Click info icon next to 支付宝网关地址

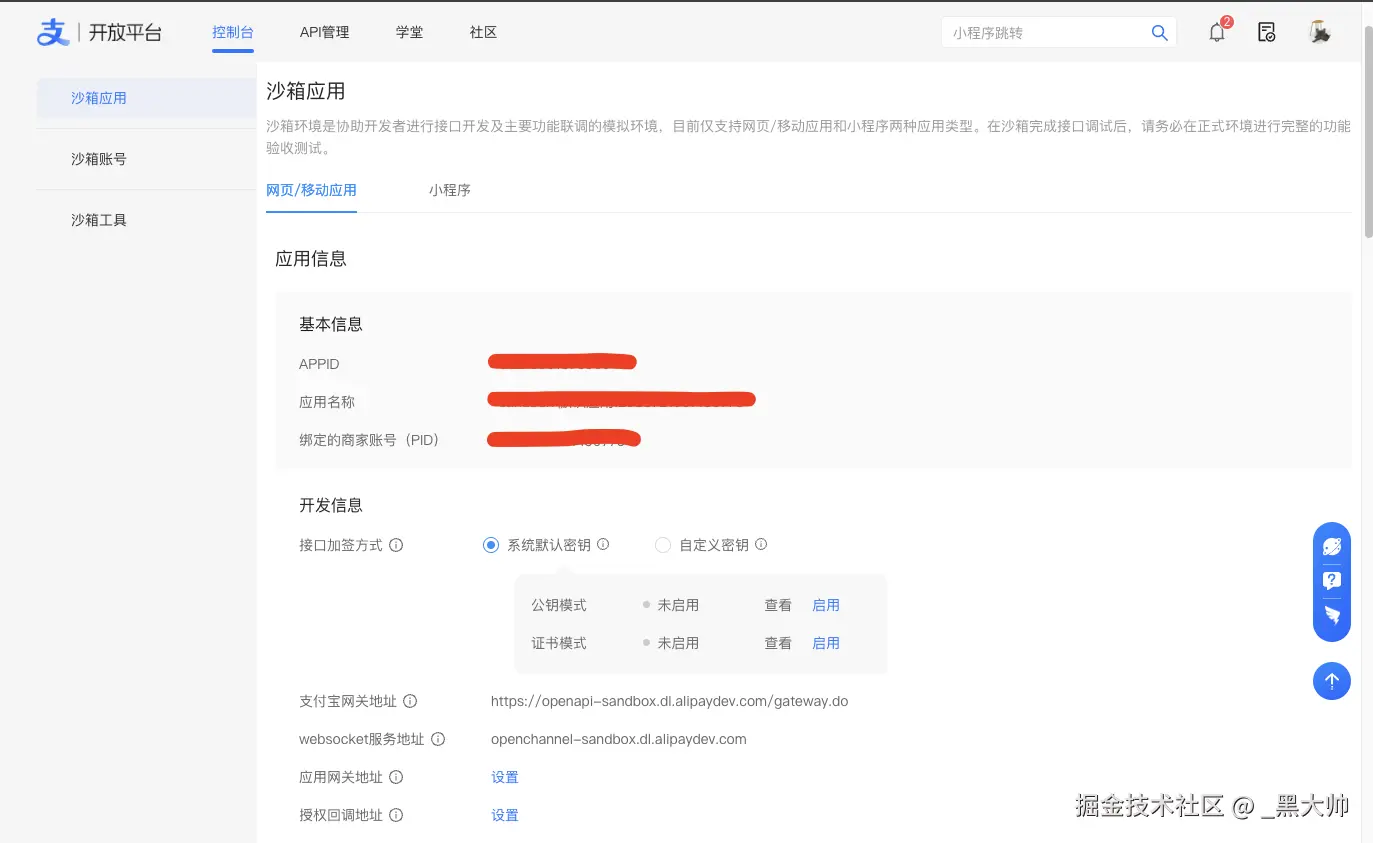pos(410,701)
